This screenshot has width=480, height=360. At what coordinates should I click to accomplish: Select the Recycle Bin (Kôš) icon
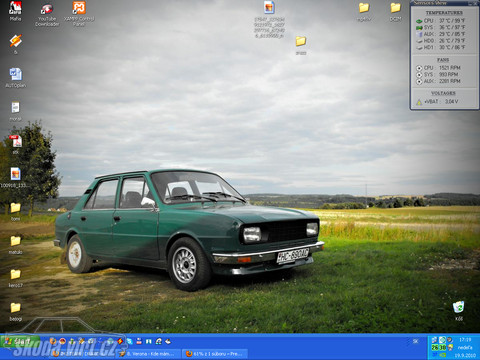pyautogui.click(x=459, y=311)
